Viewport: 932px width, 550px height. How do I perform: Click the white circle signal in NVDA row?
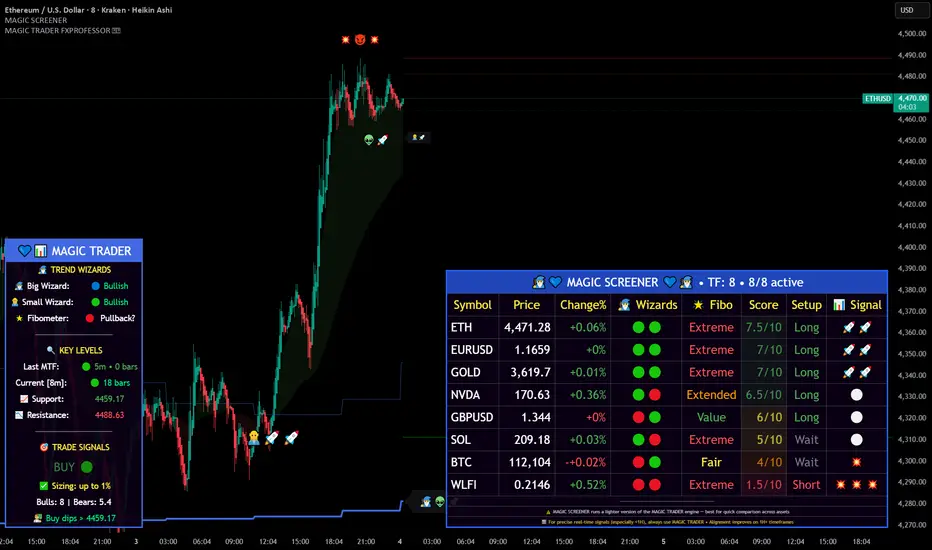click(x=857, y=395)
